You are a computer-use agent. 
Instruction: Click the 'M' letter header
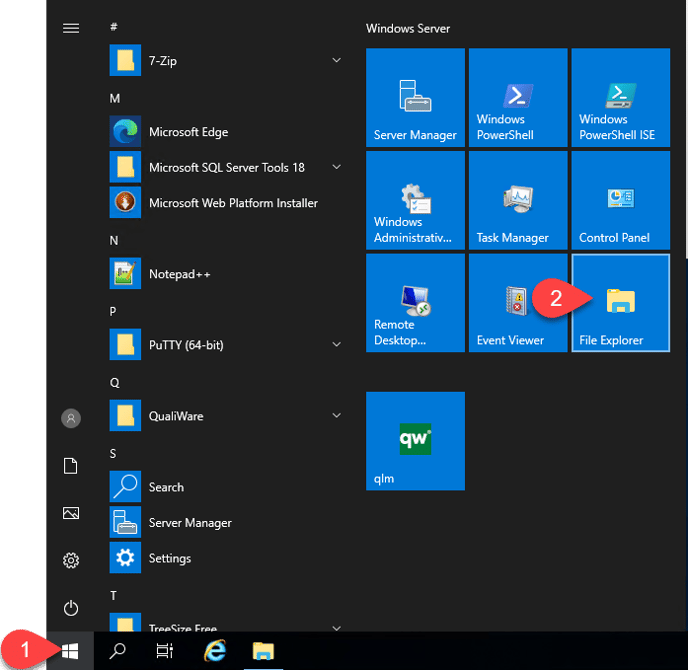pyautogui.click(x=115, y=98)
